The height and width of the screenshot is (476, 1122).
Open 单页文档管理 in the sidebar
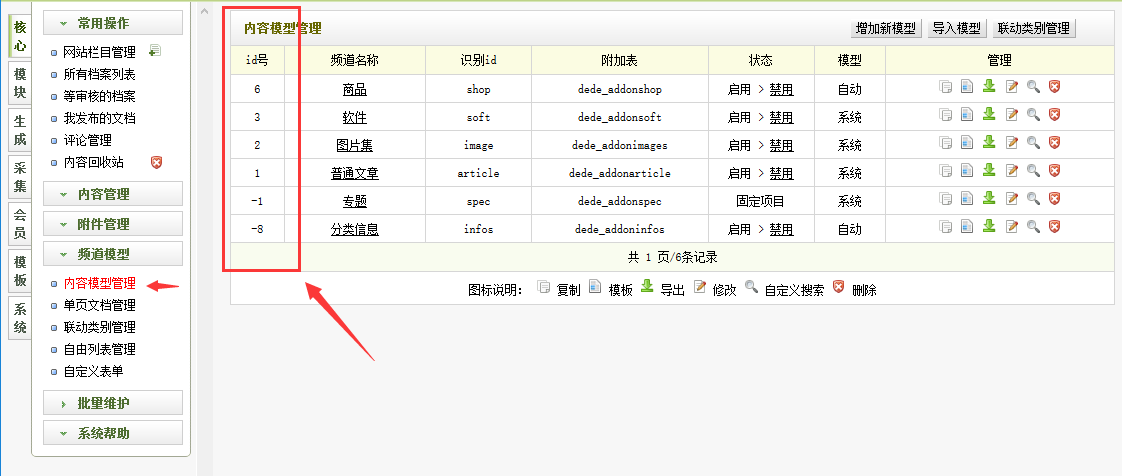click(99, 305)
